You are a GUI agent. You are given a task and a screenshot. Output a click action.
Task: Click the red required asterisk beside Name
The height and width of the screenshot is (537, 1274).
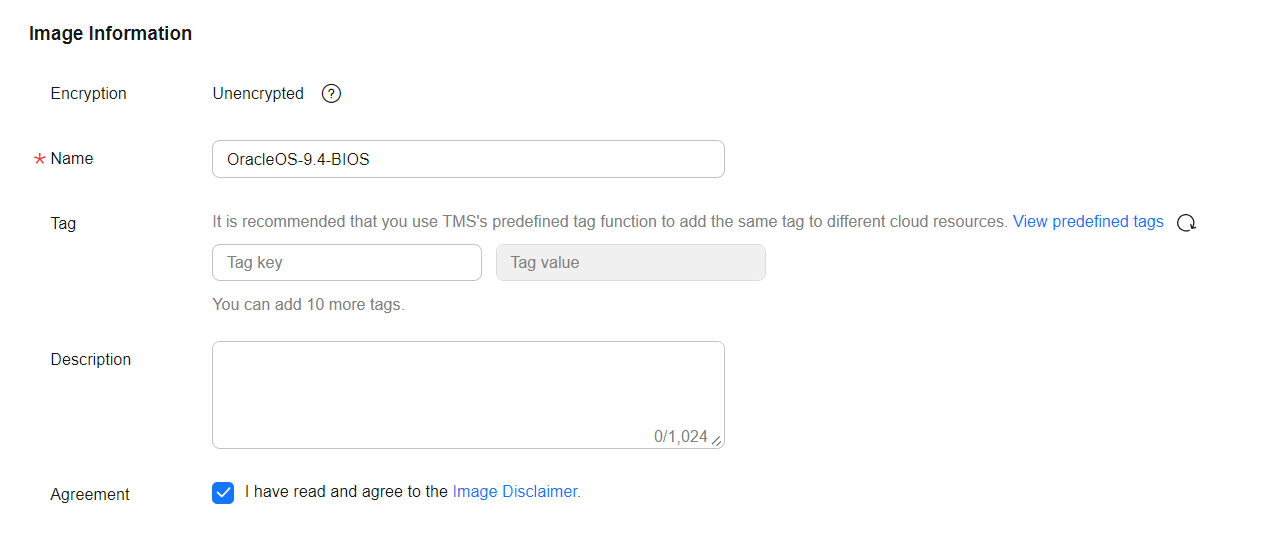[x=40, y=160]
